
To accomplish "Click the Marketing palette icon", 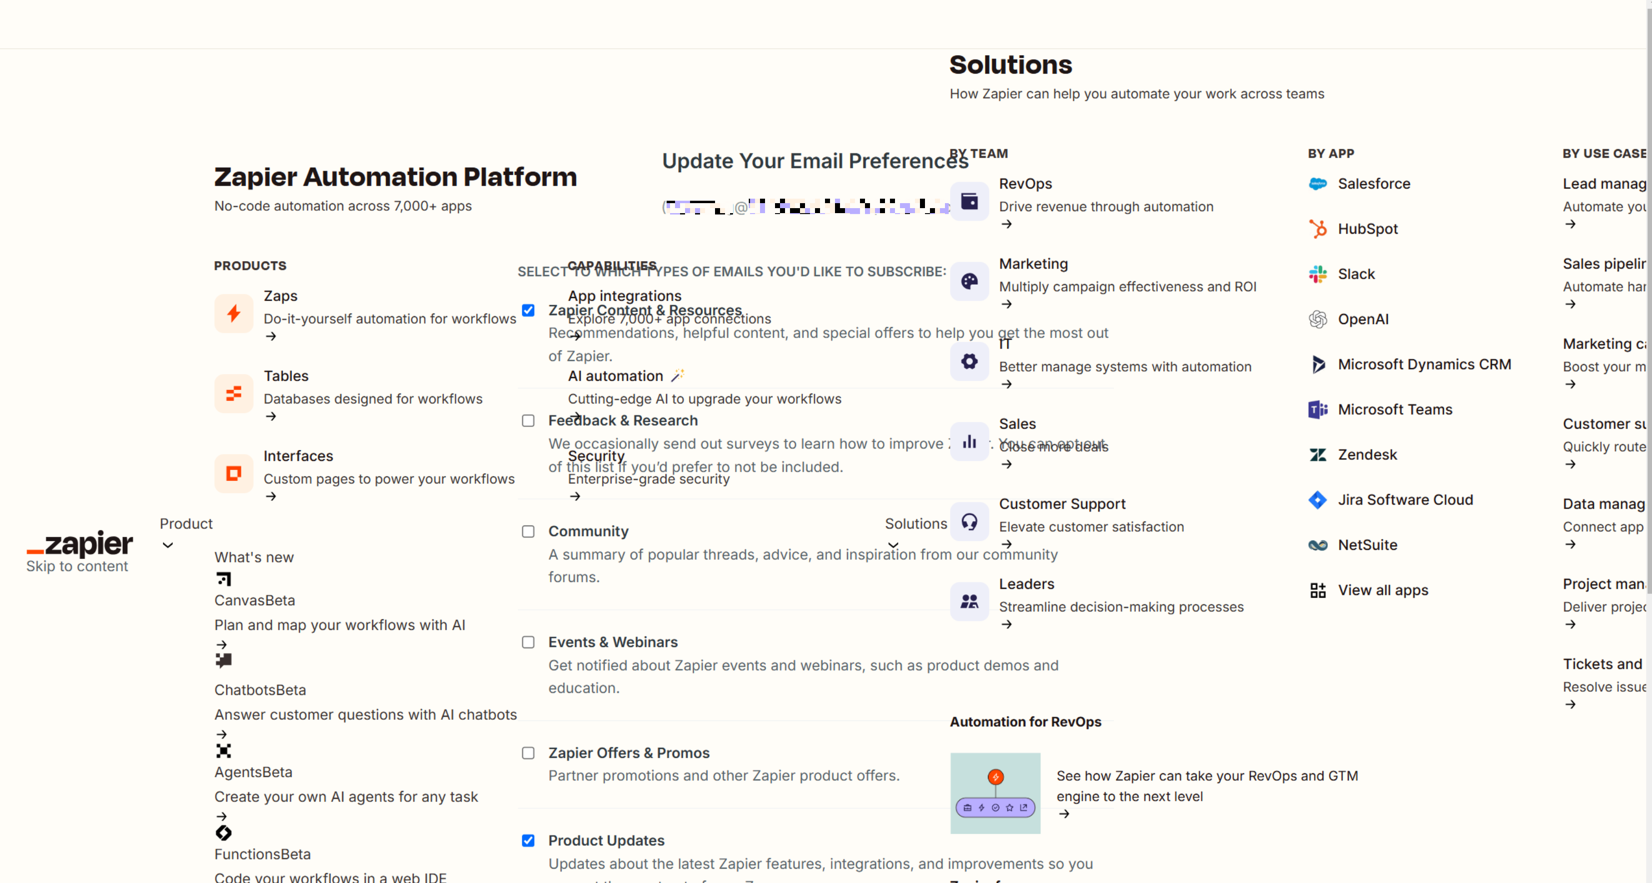I will click(x=969, y=281).
